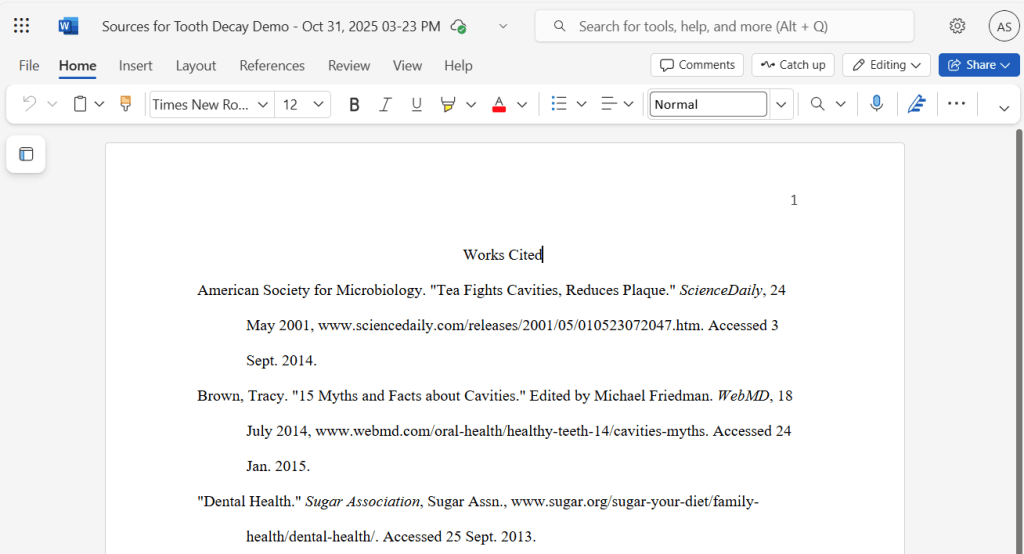Screen dimensions: 1024x554
Task: Switch to the Review tab
Action: (349, 65)
